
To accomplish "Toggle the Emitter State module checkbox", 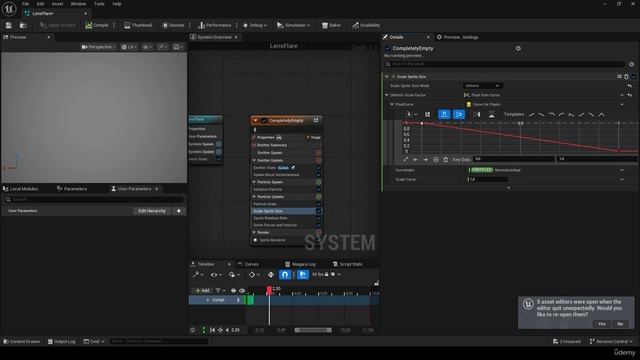I will 318,168.
